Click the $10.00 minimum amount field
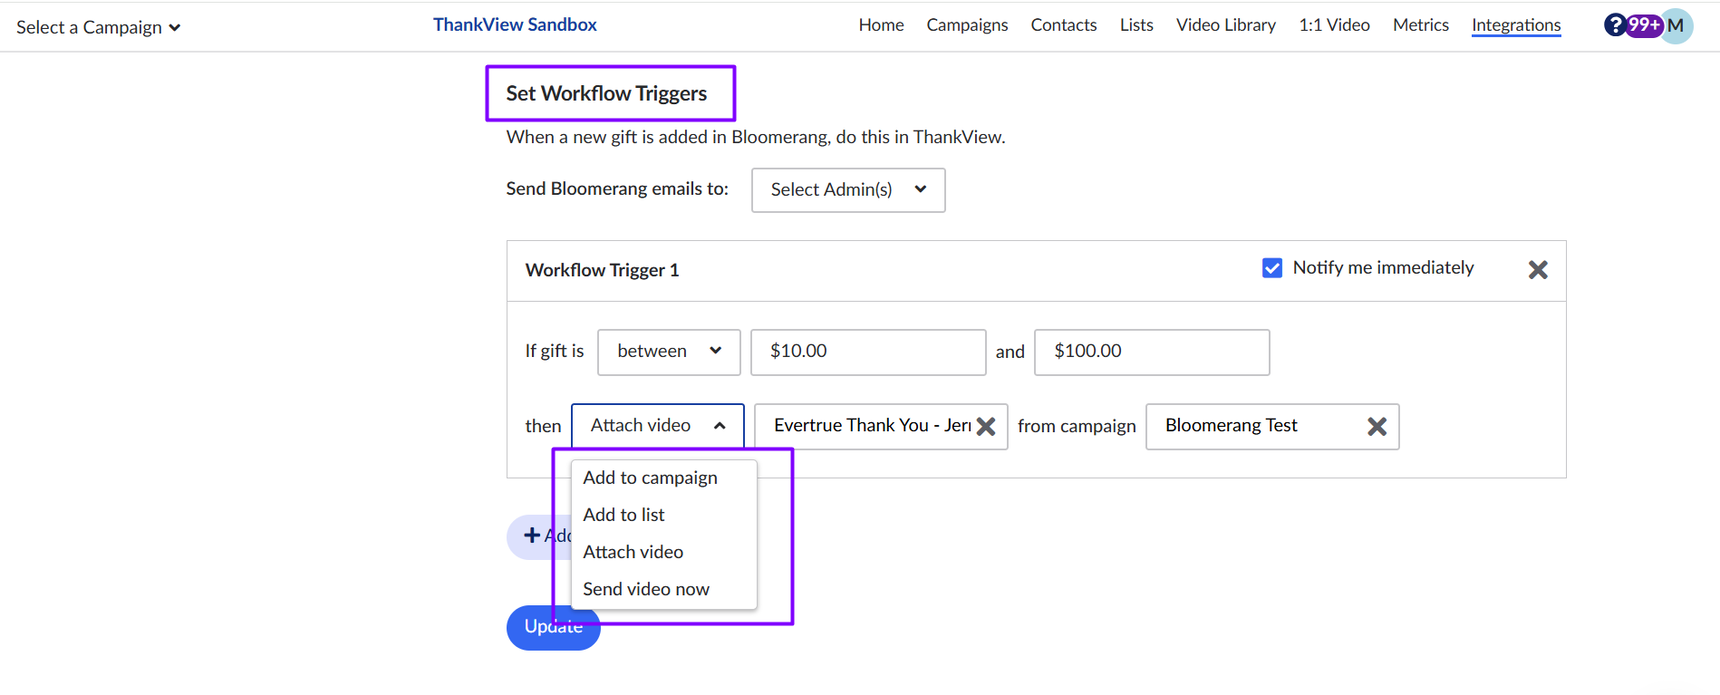Screen dimensions: 1720x695 pos(868,352)
